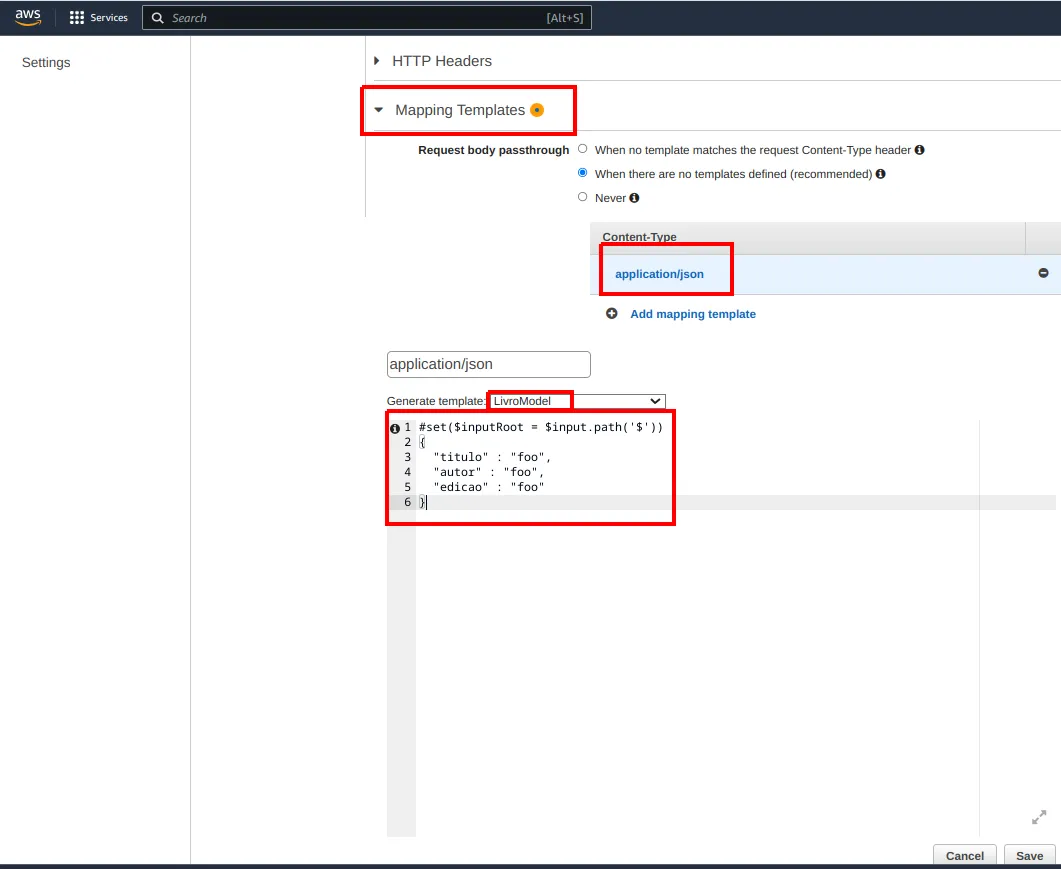Open the AWS console home logo
Viewport: 1061px width, 869px height.
click(28, 18)
